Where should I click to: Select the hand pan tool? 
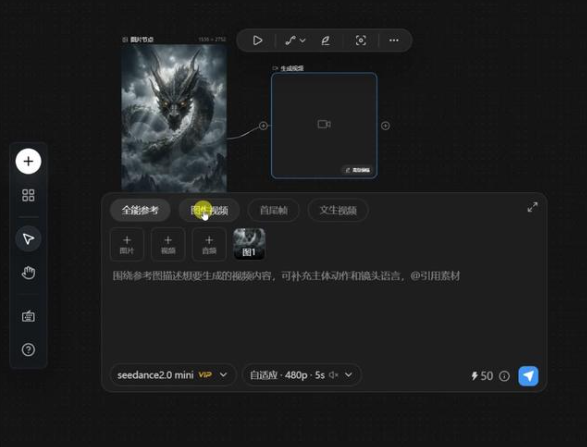tap(28, 273)
